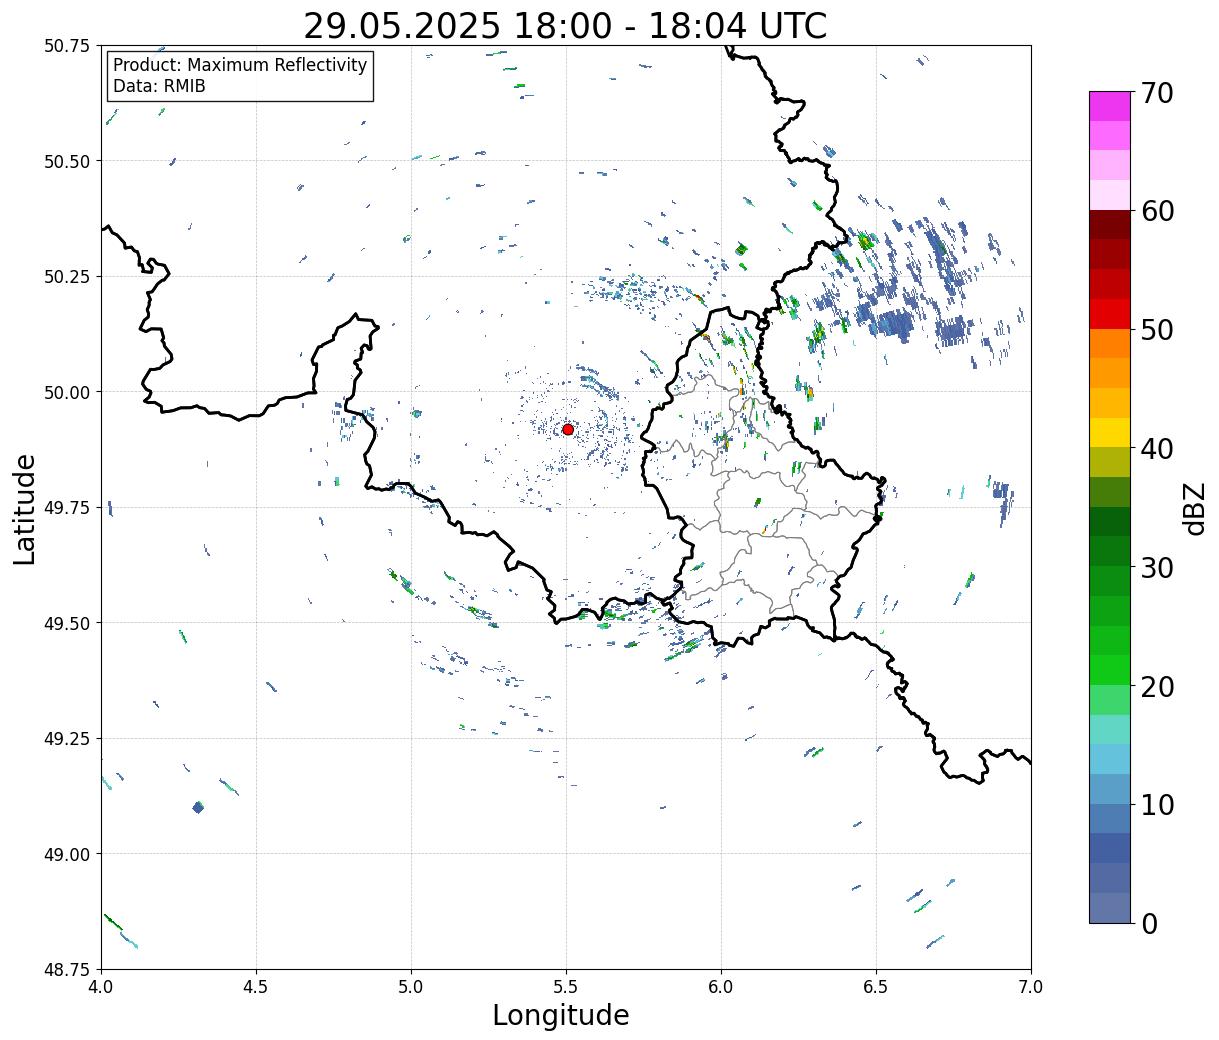Click the orange swatch just below 50
1219x1040 pixels.
pos(1110,344)
